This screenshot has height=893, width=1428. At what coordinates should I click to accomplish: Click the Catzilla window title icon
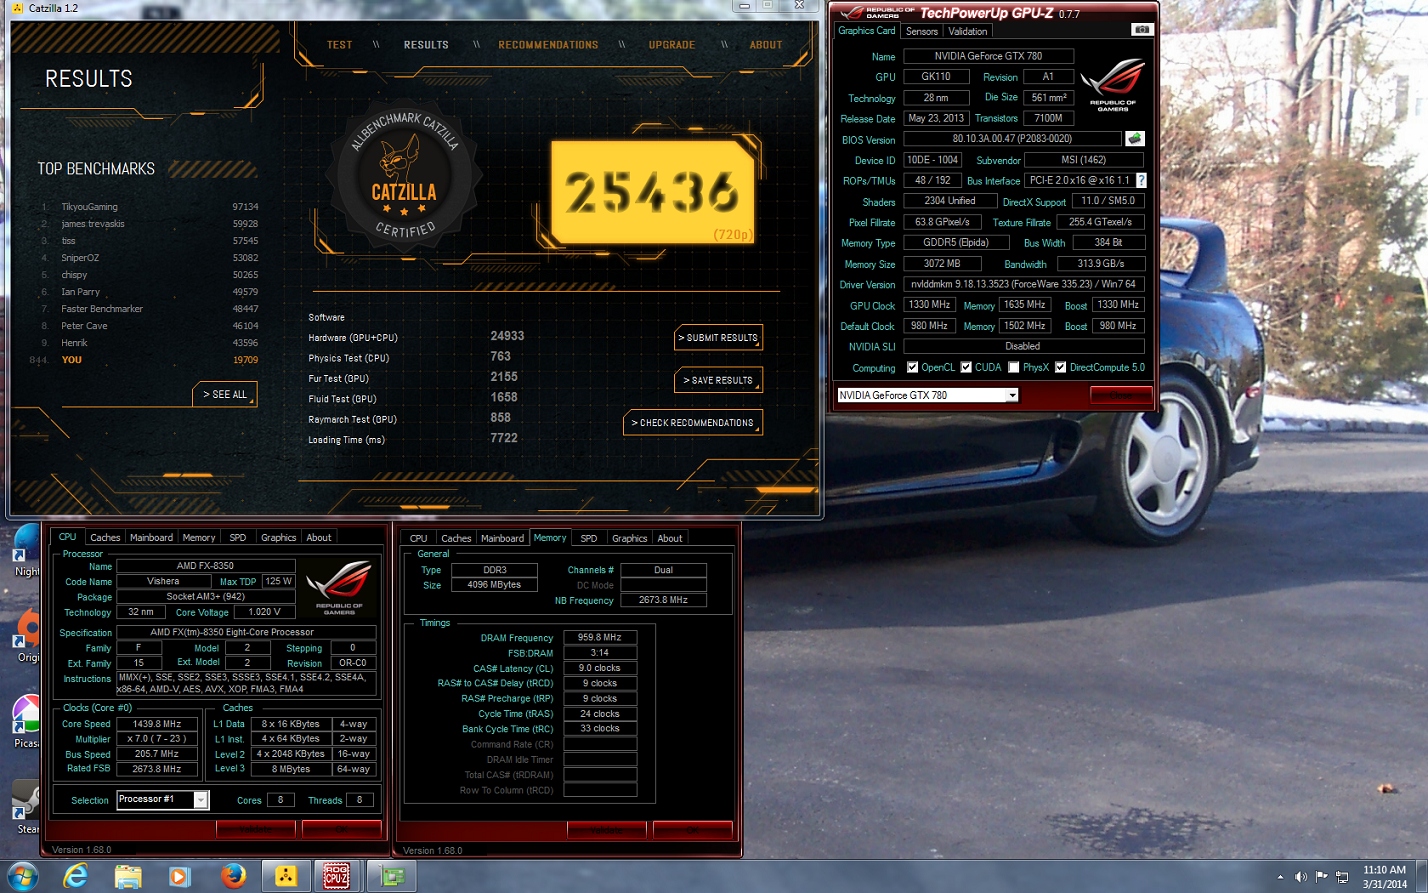tap(17, 8)
